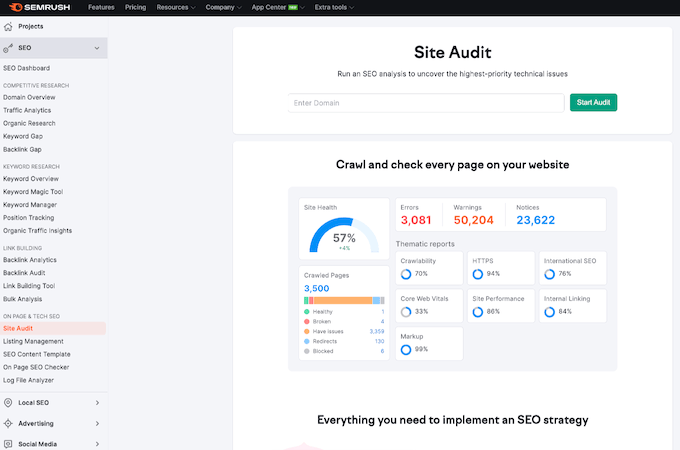Image resolution: width=680 pixels, height=450 pixels.
Task: Open Organic Traffic Insights link
Action: (37, 231)
